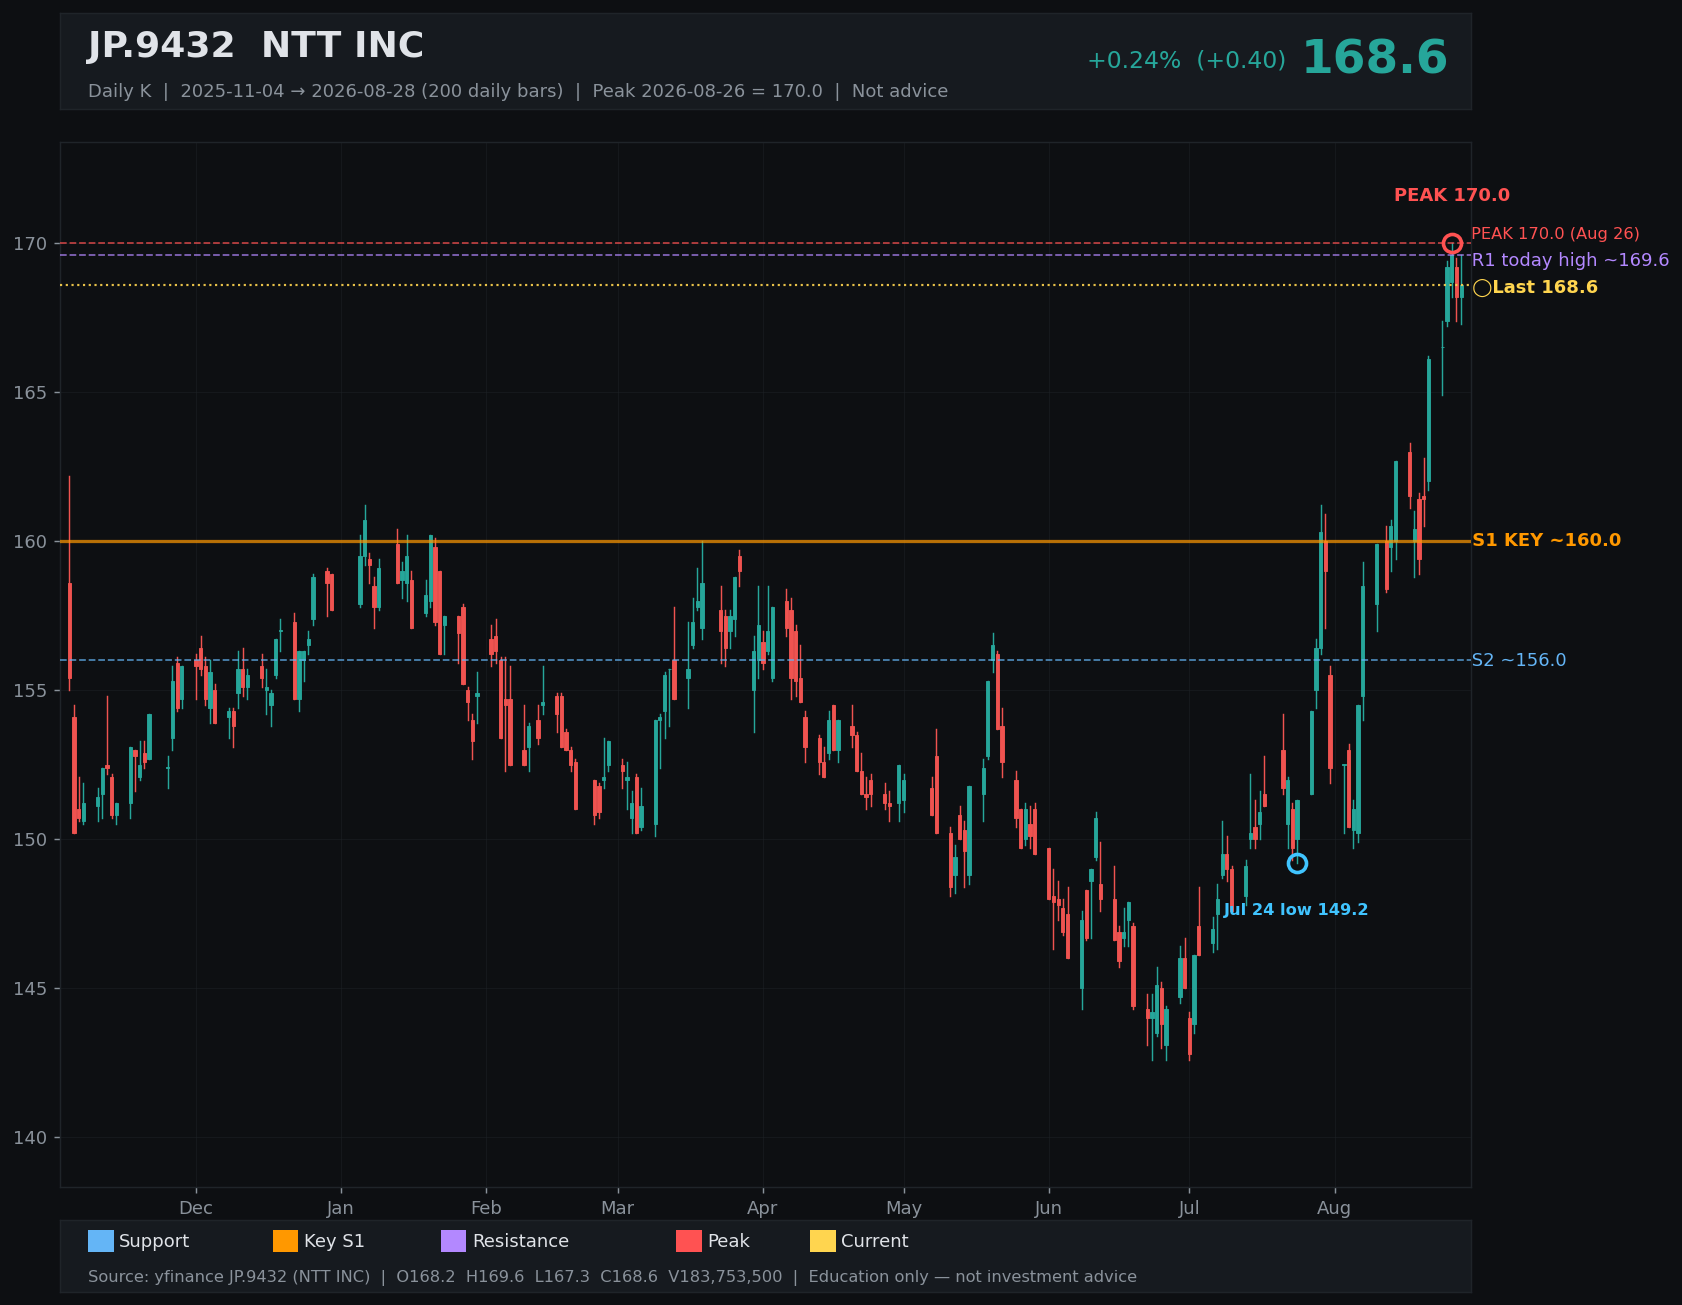Click the 145 y-axis tick label
The width and height of the screenshot is (1682, 1305).
coord(30,989)
